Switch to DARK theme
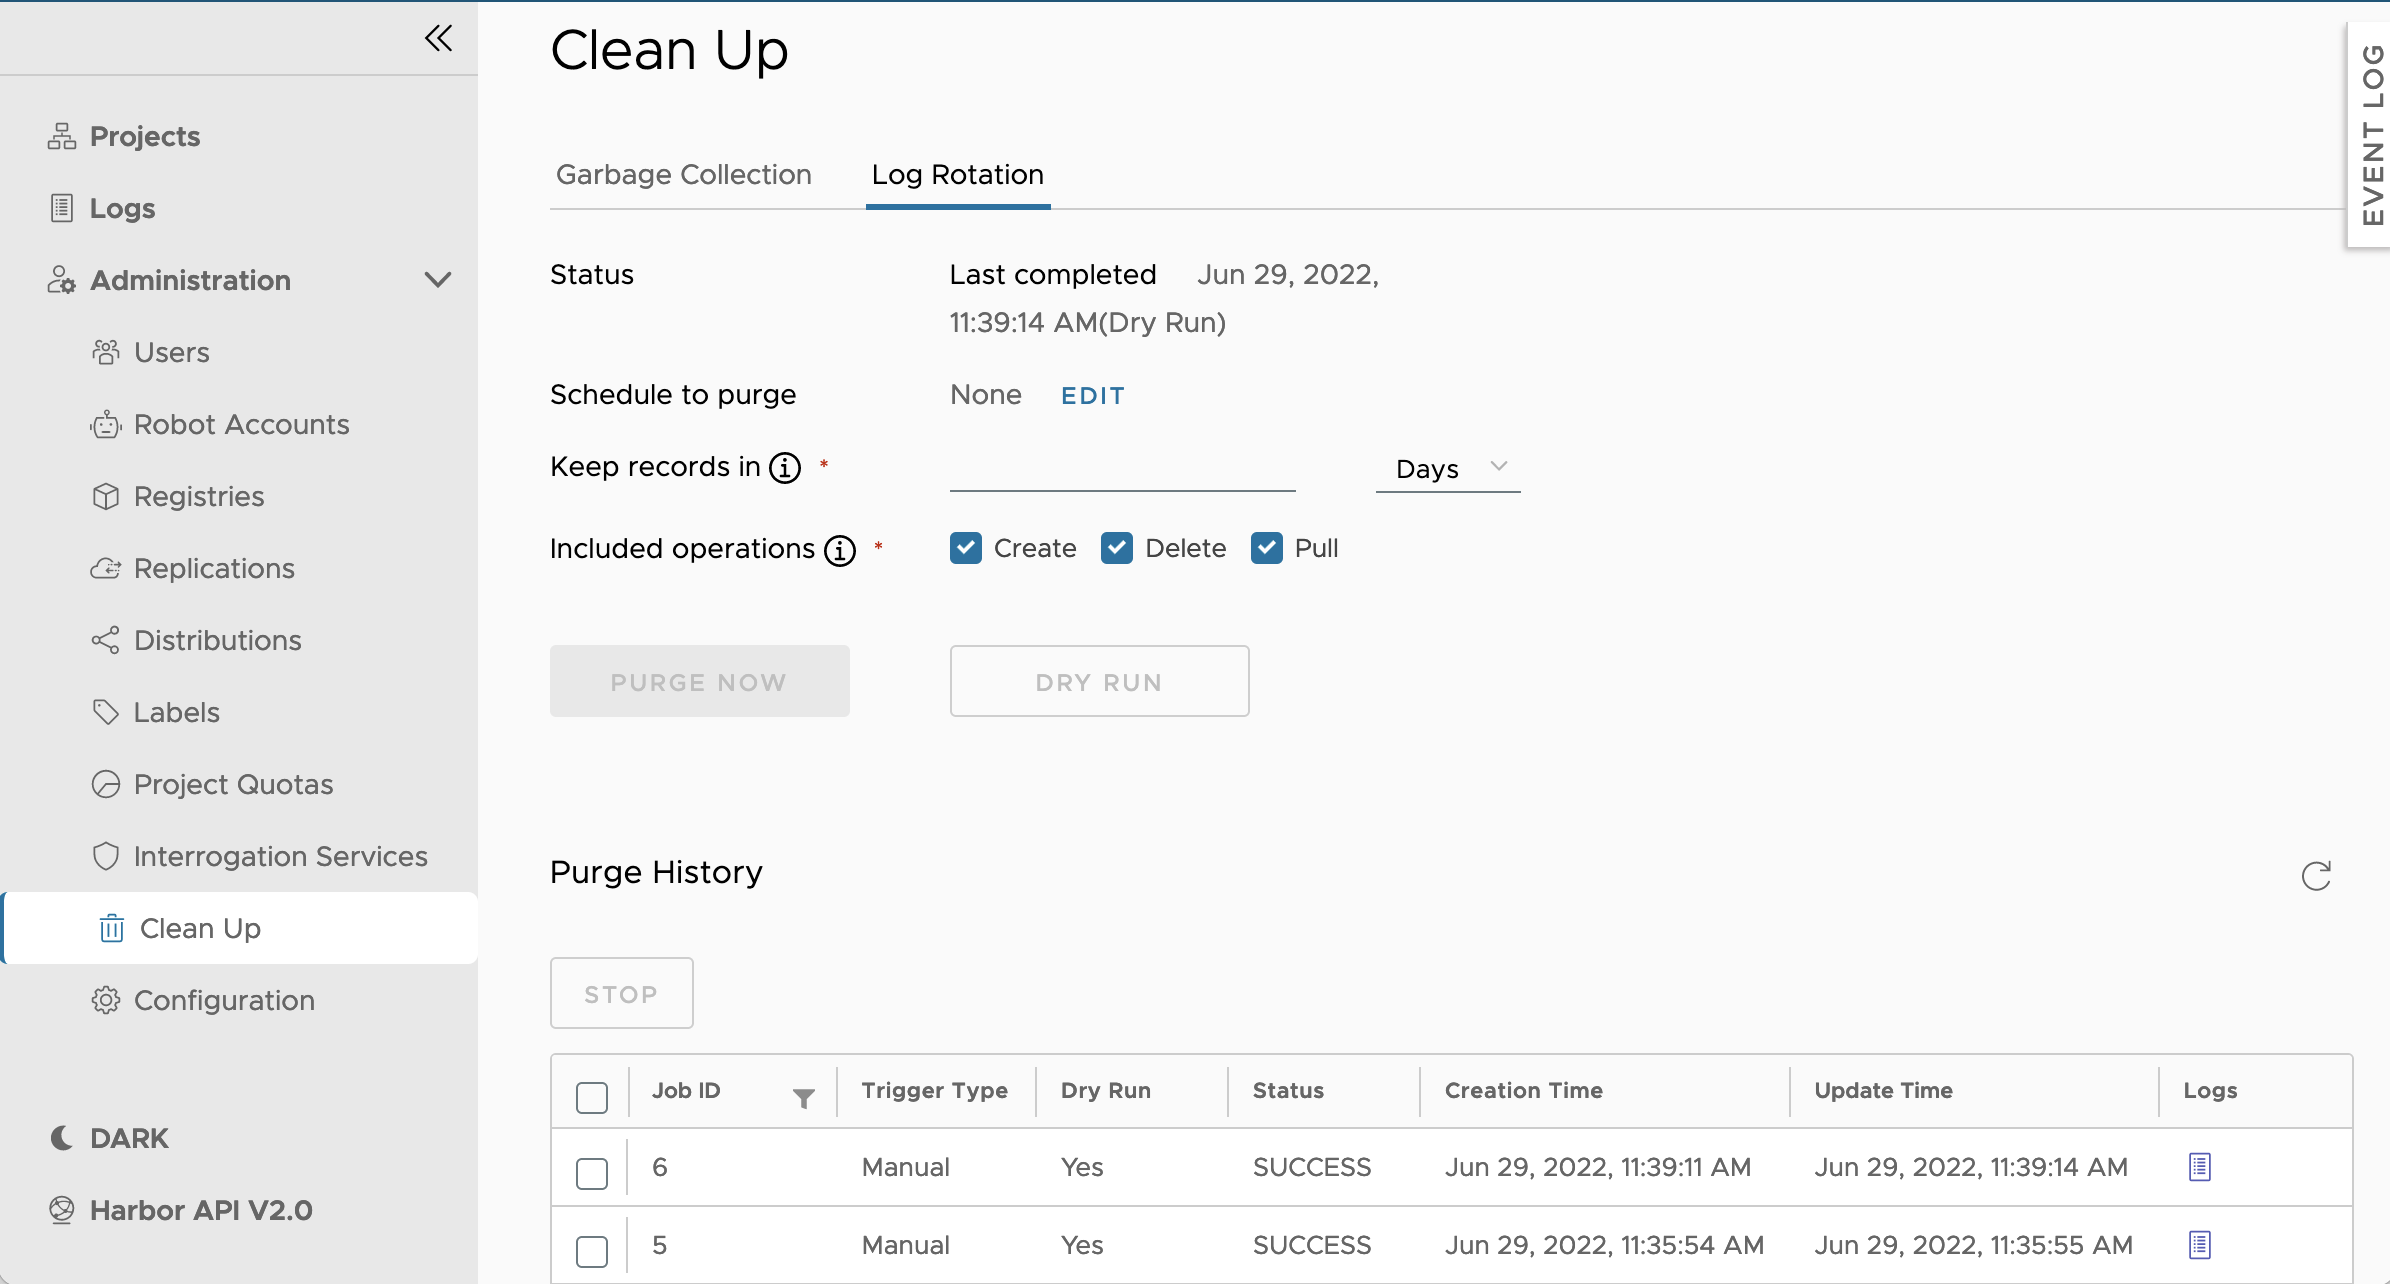The width and height of the screenshot is (2390, 1284). click(129, 1138)
